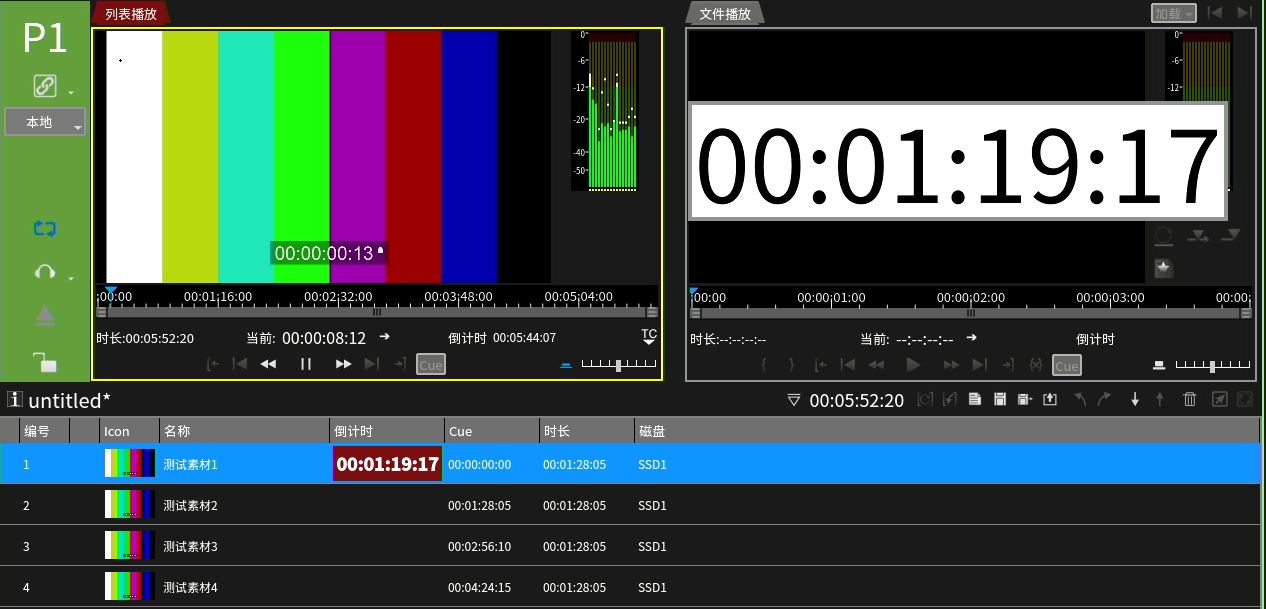Screen dimensions: 1266x609
Task: Click clear marks braces icon in file player
Action: (1036, 365)
